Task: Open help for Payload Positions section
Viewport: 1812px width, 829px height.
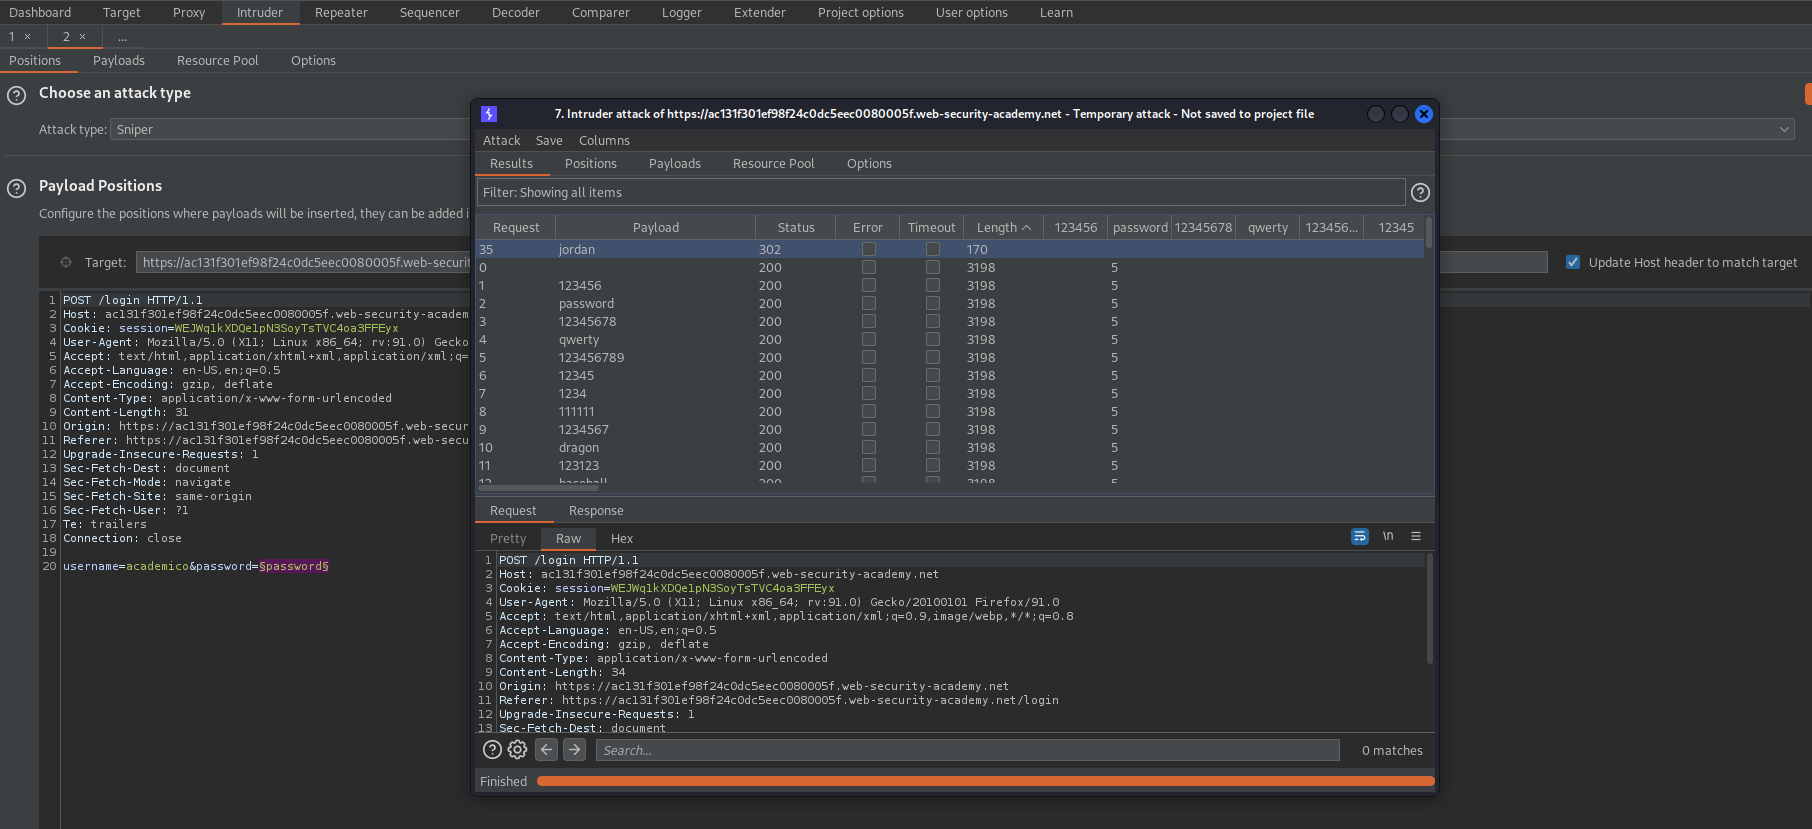Action: click(17, 189)
